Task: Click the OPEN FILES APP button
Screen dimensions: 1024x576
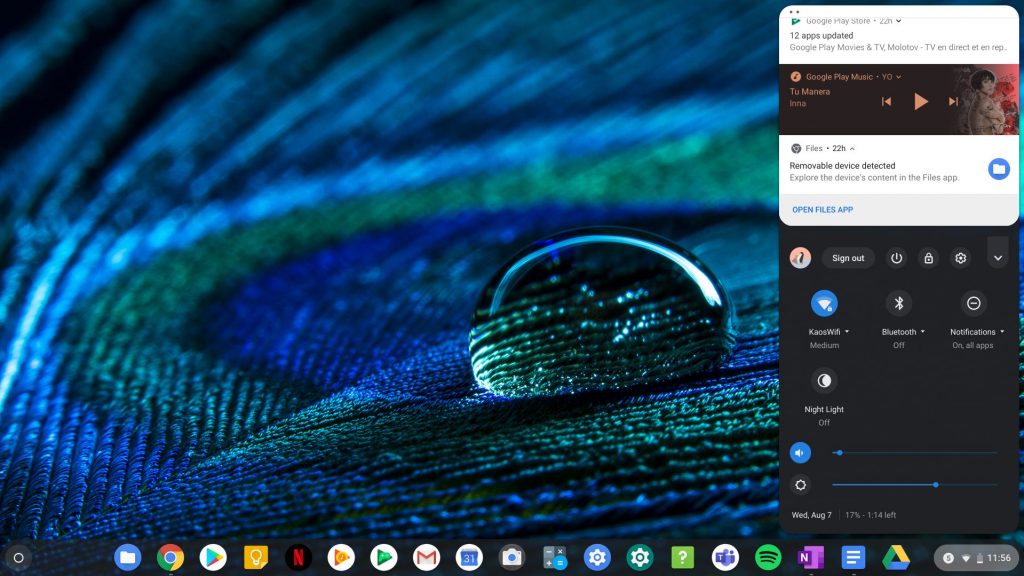Action: pos(822,210)
